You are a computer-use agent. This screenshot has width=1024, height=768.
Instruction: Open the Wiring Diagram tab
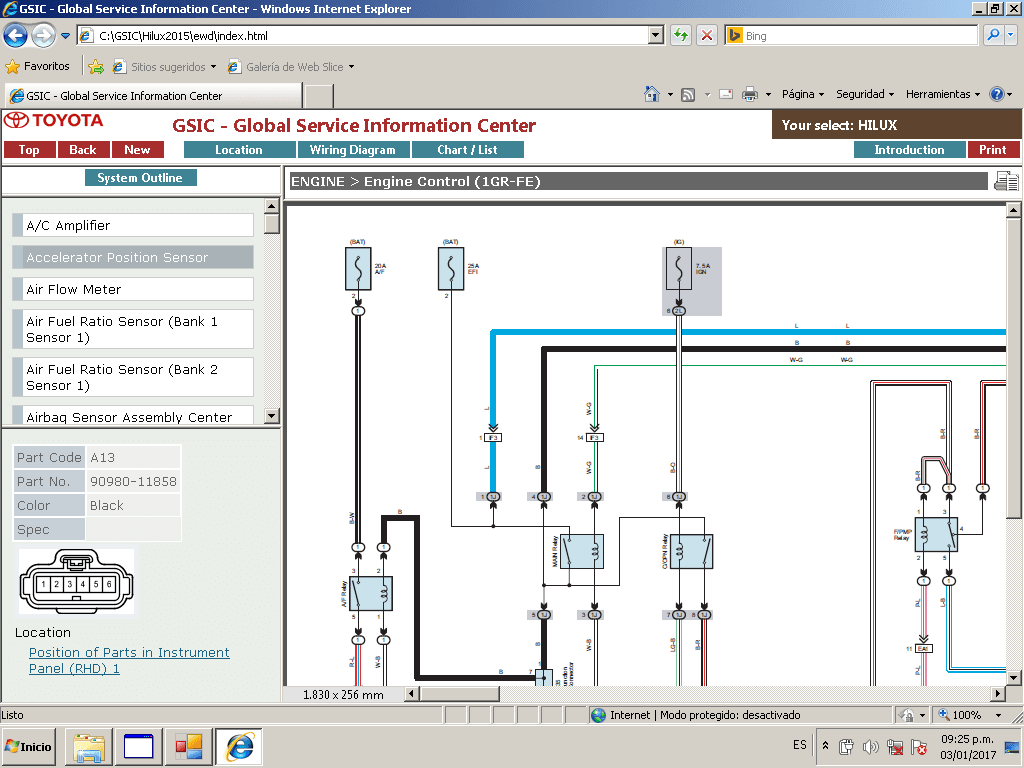pos(353,150)
